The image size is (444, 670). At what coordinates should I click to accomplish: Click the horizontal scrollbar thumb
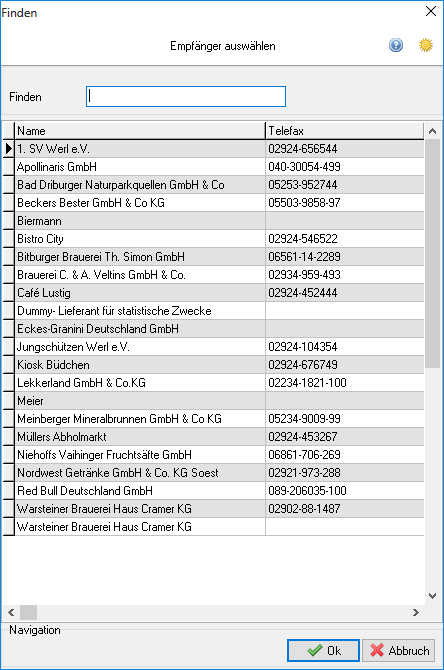pos(29,612)
